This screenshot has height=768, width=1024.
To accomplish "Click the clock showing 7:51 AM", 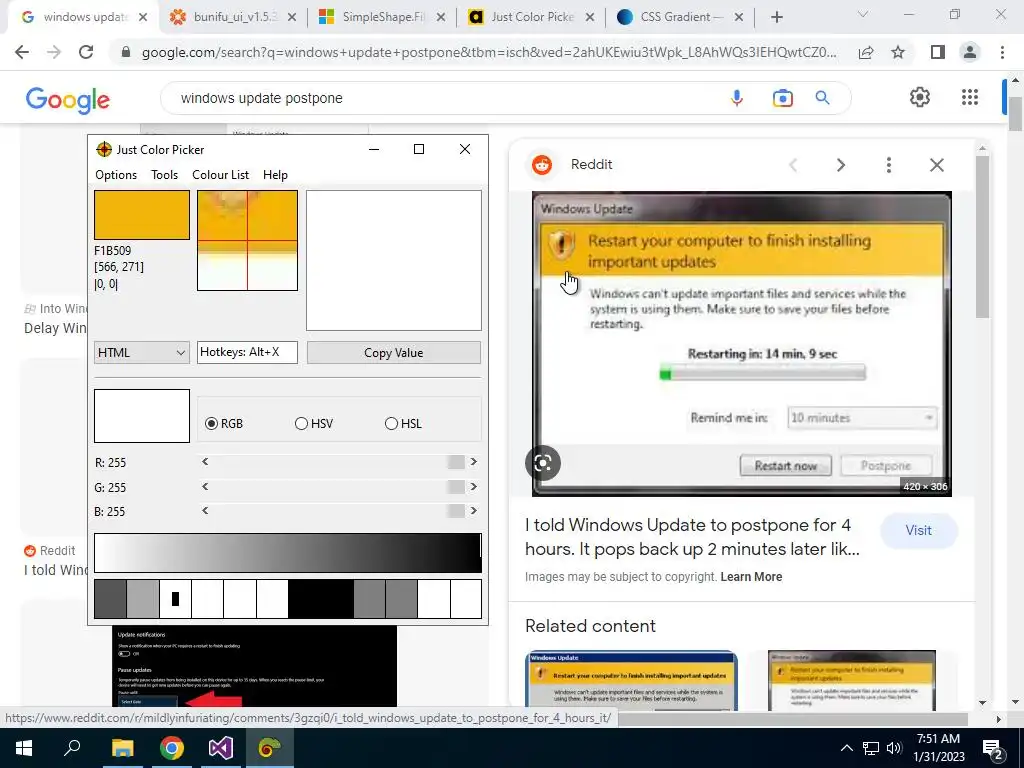I will coord(938,739).
